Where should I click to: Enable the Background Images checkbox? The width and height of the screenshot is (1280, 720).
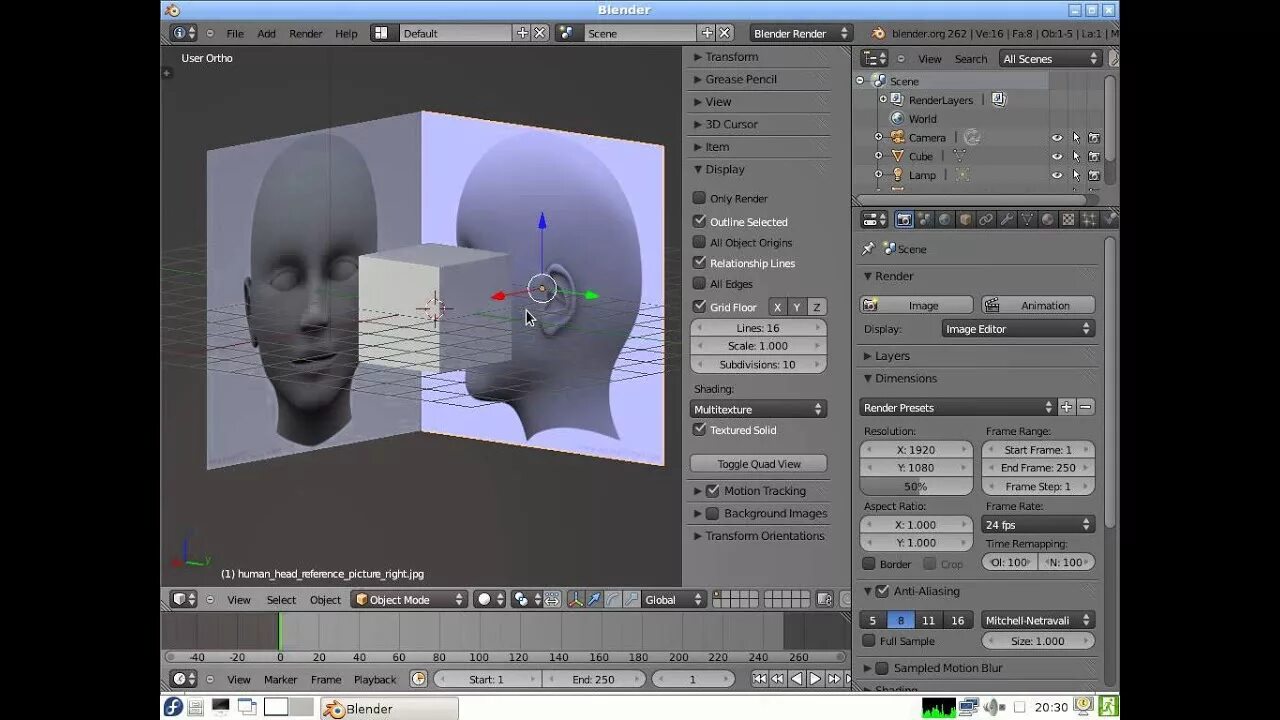click(x=712, y=513)
